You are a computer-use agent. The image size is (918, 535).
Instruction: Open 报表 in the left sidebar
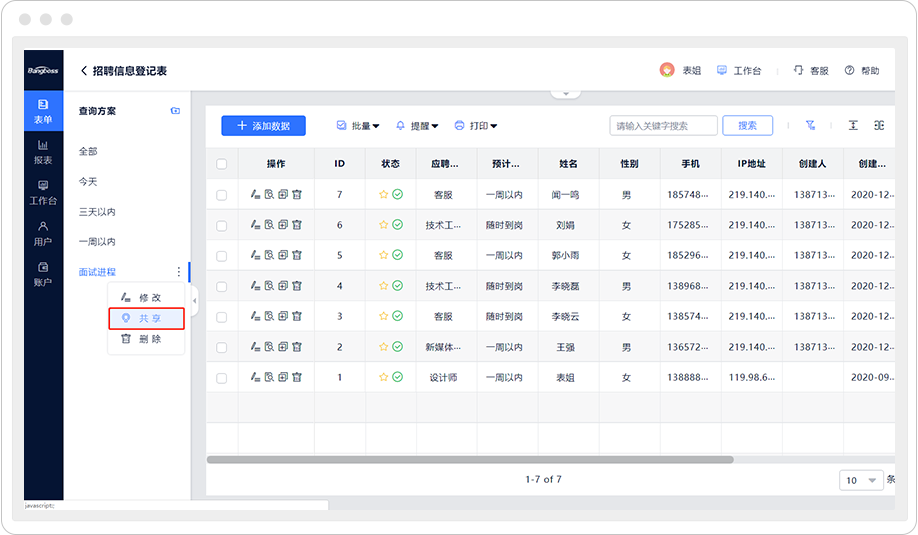[43, 151]
